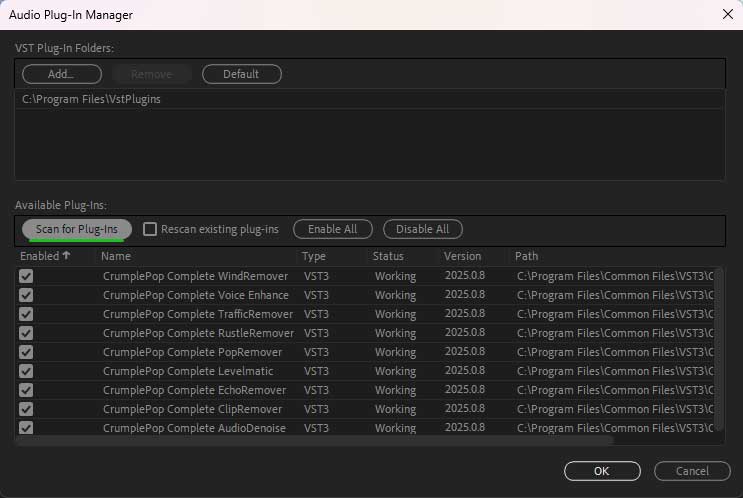The width and height of the screenshot is (743, 498).
Task: Uncheck CrumplePop Complete WindRemover enabled checkbox
Action: [x=26, y=276]
